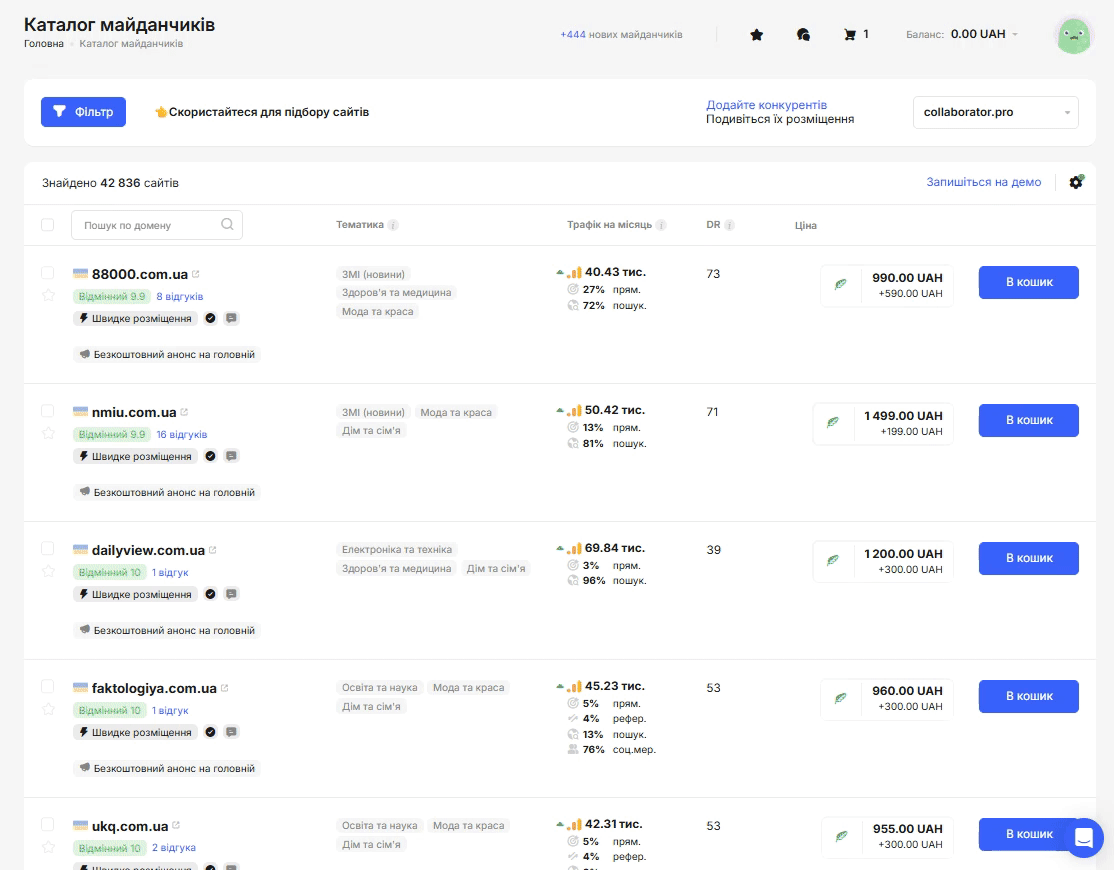The image size is (1114, 870).
Task: Select the dailyview.com.ua row checkbox
Action: (48, 548)
